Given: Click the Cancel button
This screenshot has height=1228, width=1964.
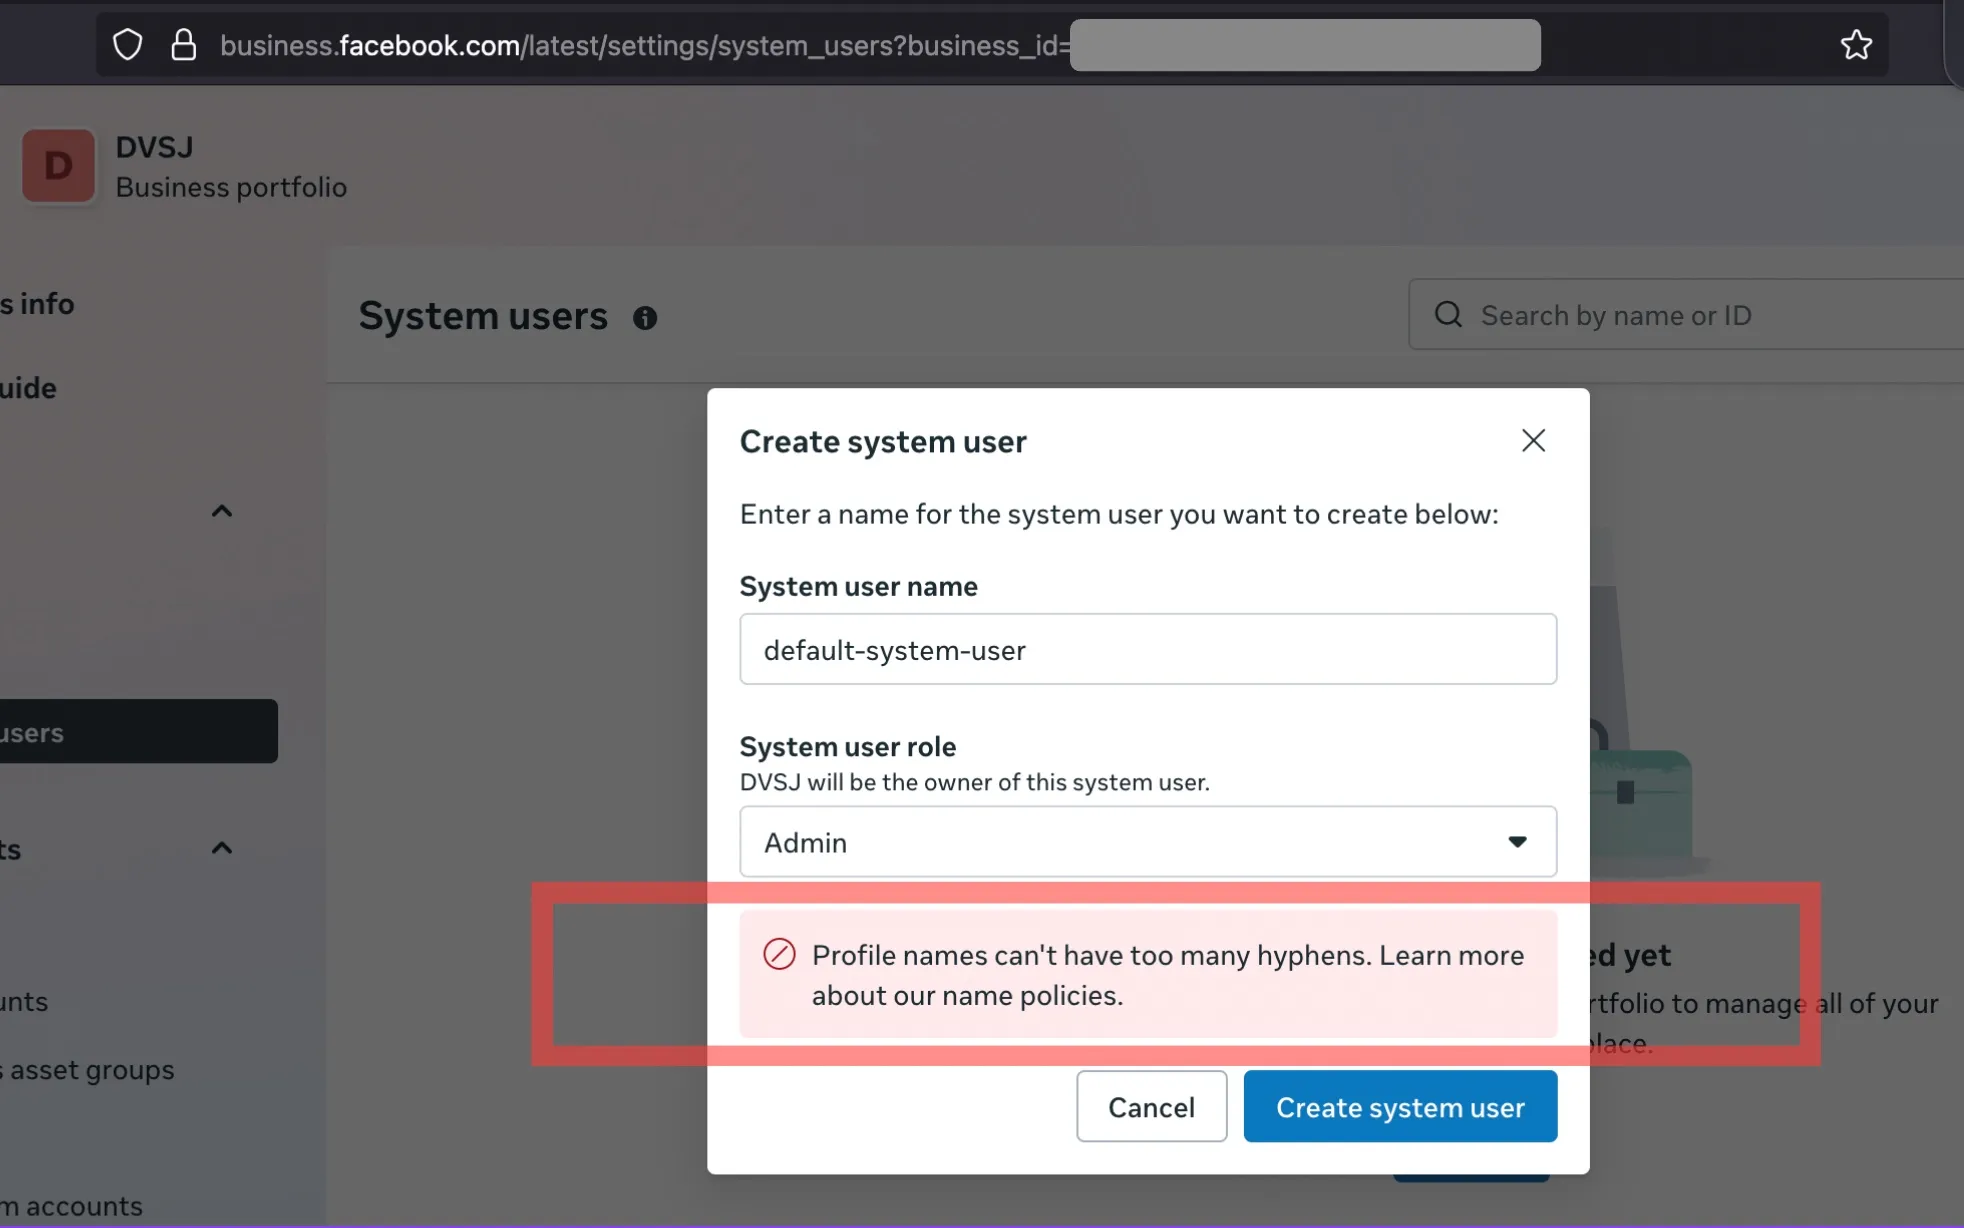Looking at the screenshot, I should 1151,1106.
